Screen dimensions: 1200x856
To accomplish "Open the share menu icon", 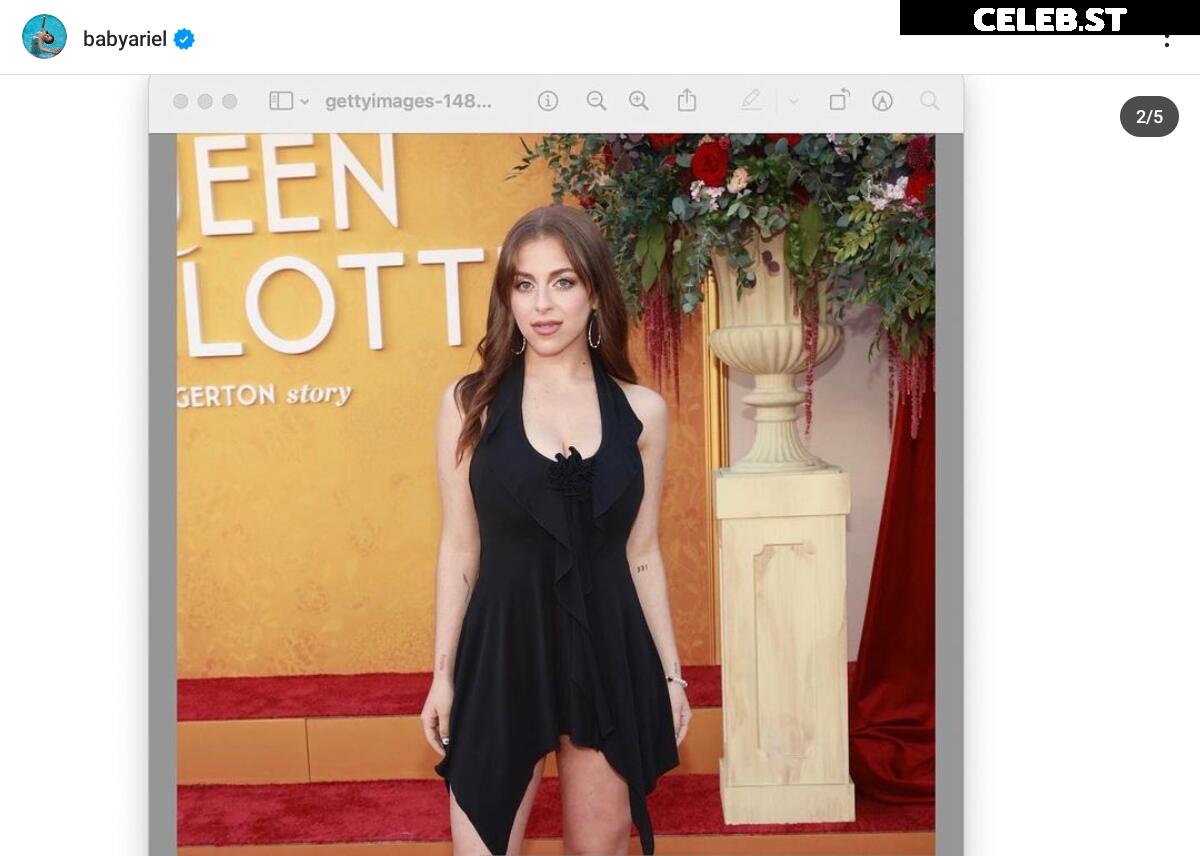I will point(686,100).
